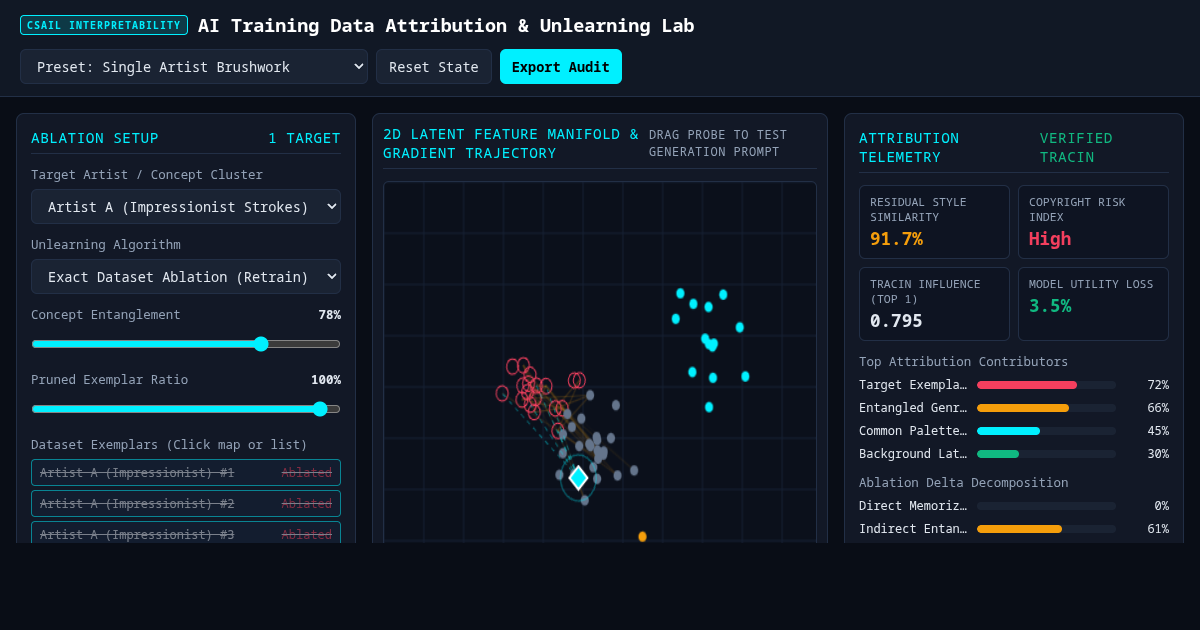Click Copyright Risk Index High value
Screen dimensions: 1200x630
[x=1050, y=239]
